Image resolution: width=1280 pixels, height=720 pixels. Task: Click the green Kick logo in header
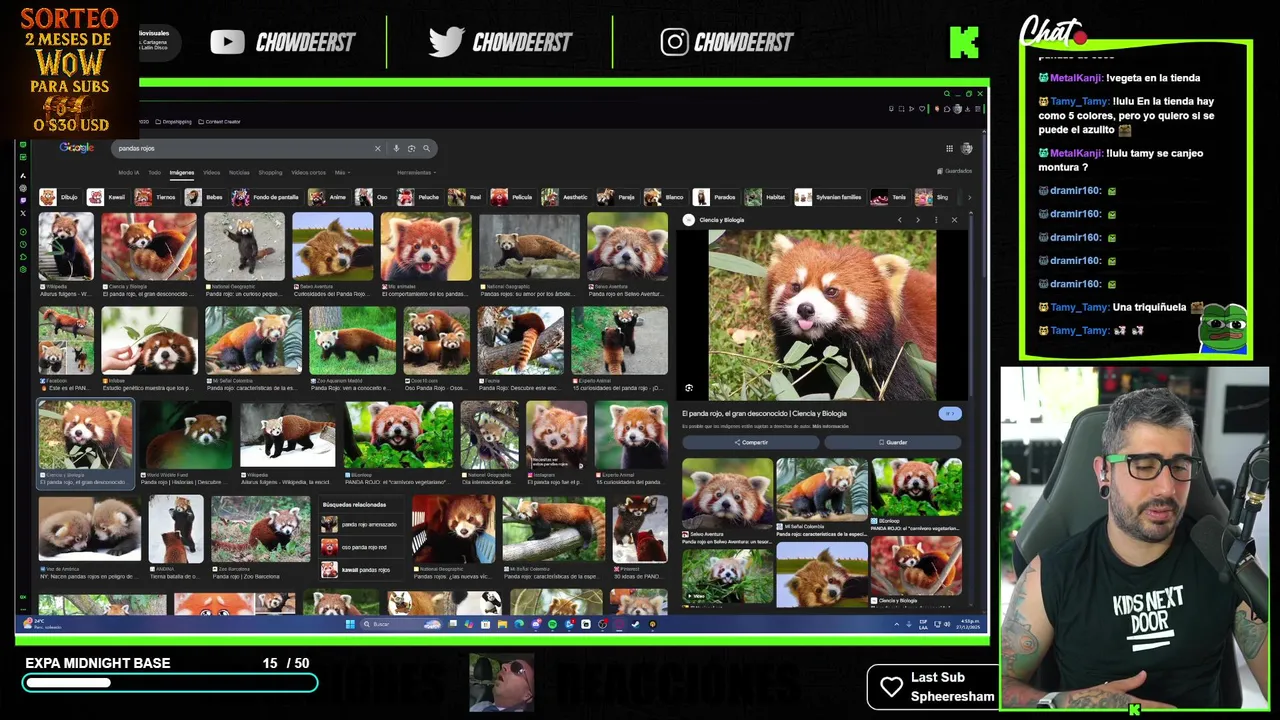[x=964, y=42]
